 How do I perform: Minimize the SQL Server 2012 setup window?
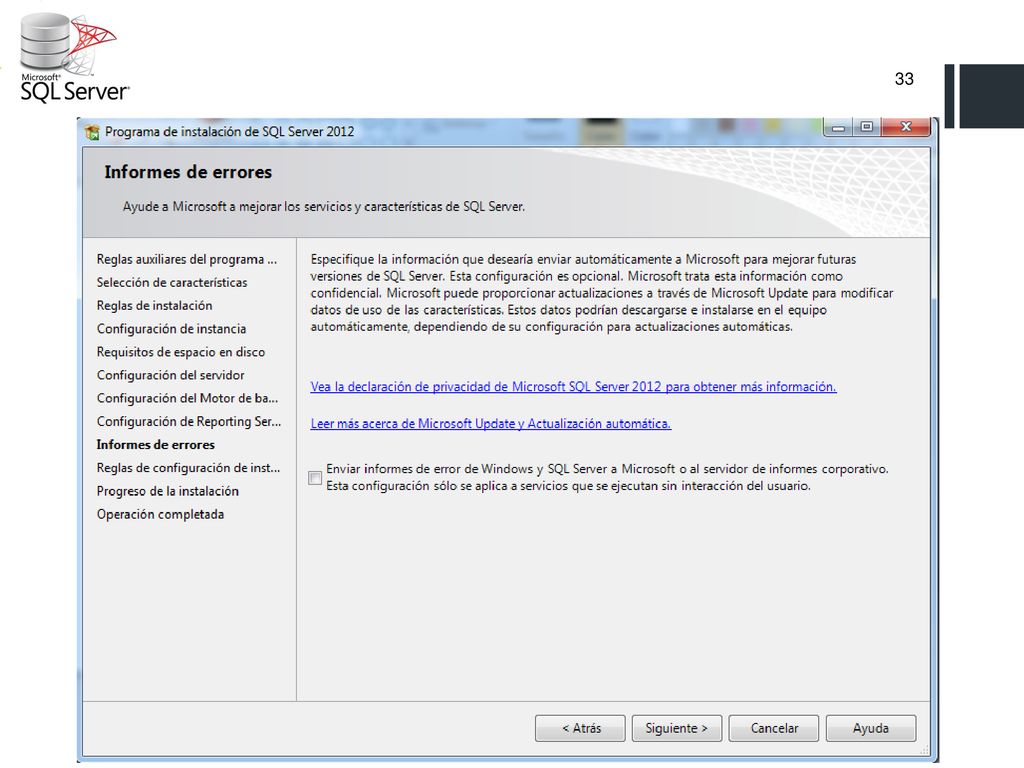839,127
